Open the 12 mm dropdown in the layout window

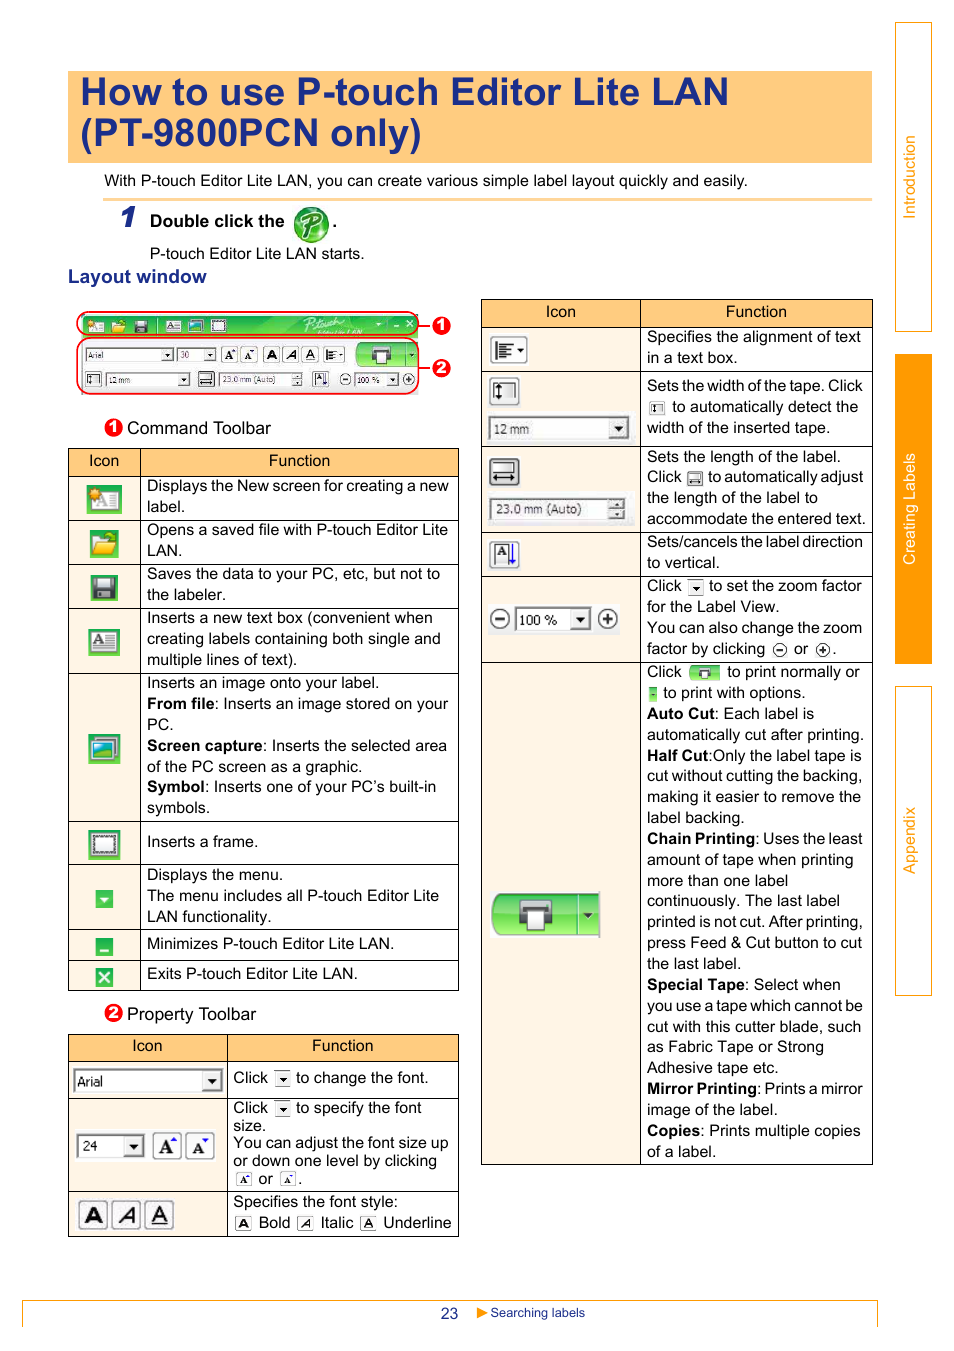(x=184, y=380)
